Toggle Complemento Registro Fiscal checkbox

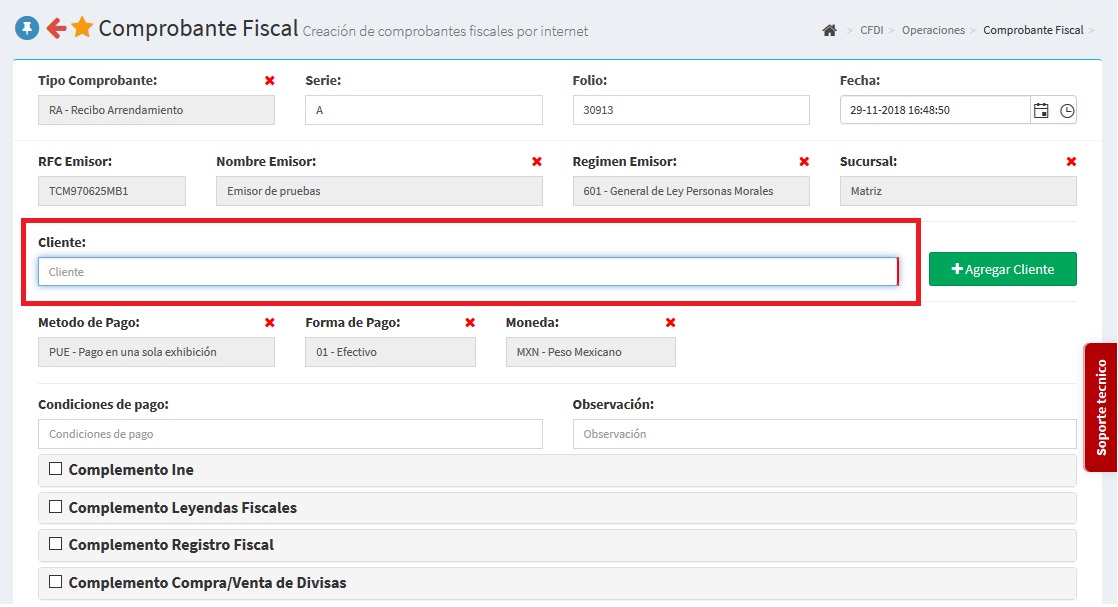coord(56,544)
